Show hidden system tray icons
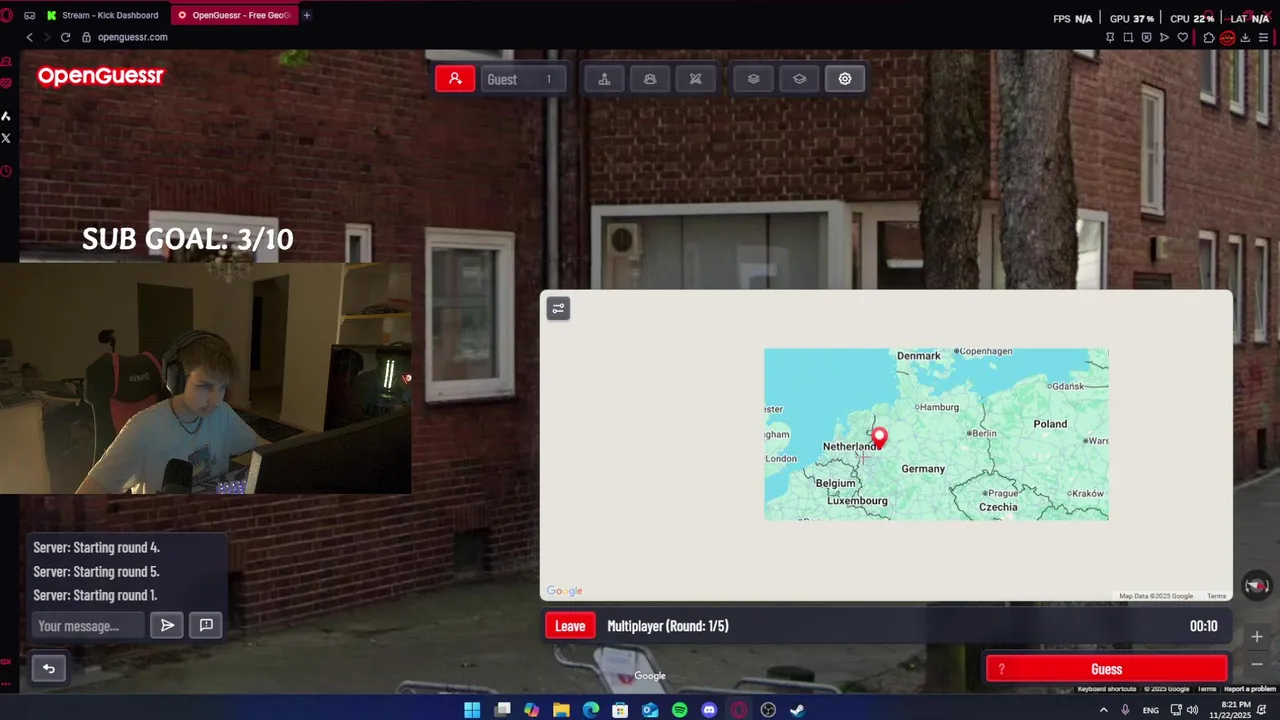 (1103, 710)
